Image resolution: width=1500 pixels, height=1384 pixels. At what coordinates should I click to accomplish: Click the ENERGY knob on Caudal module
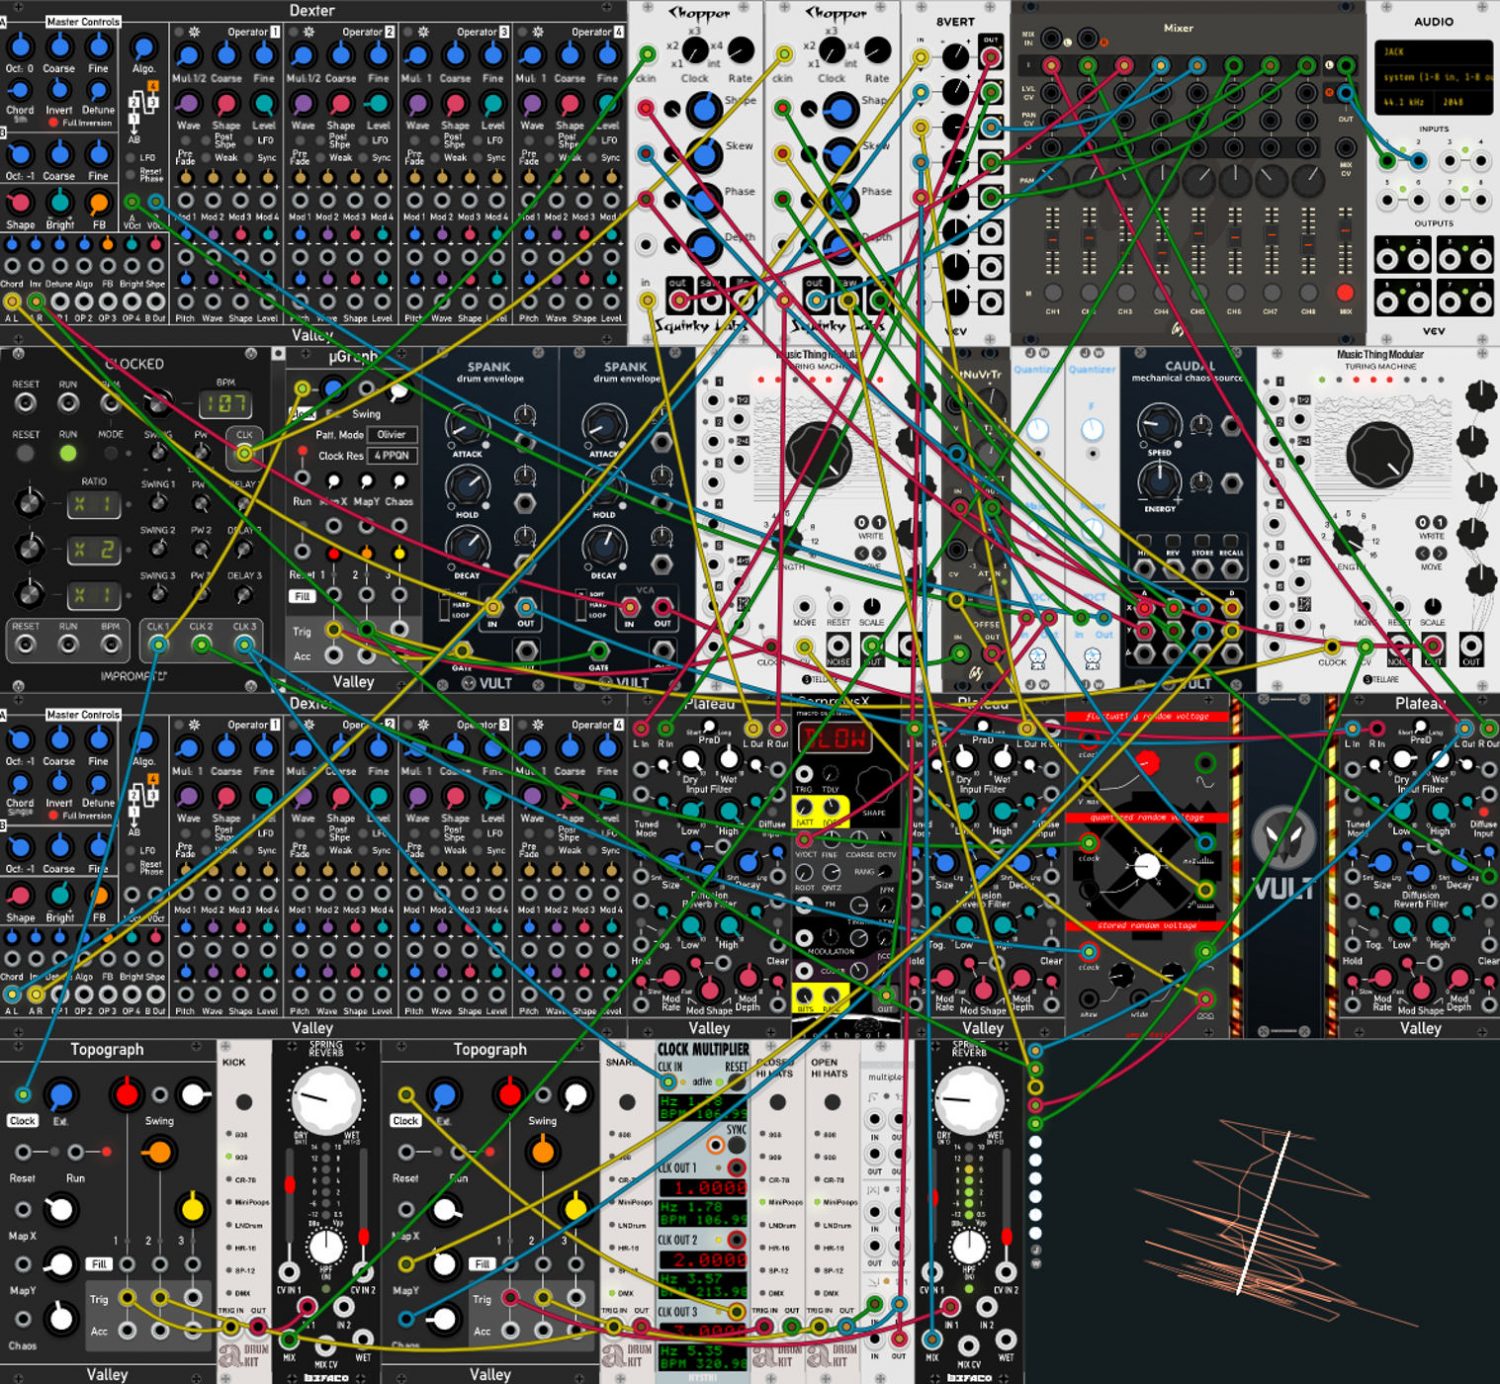(x=1159, y=482)
